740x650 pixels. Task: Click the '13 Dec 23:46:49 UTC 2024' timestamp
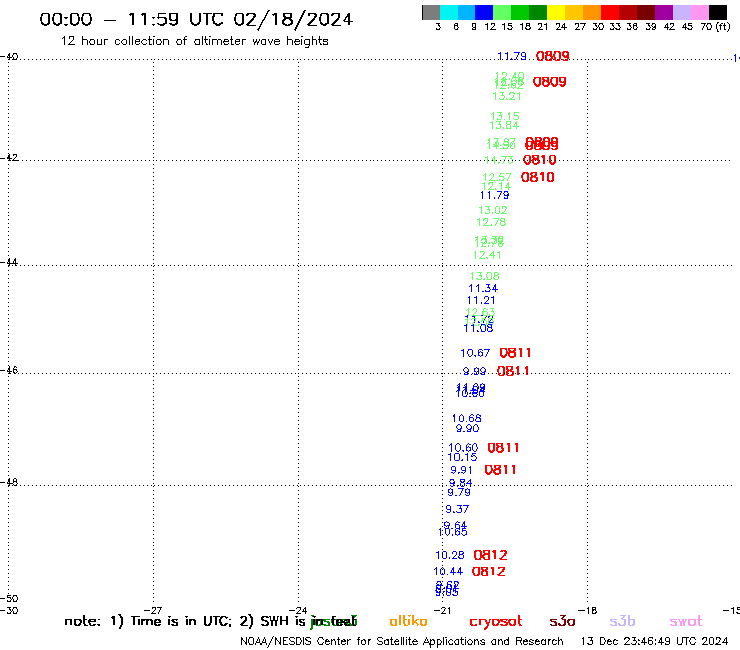pos(654,642)
